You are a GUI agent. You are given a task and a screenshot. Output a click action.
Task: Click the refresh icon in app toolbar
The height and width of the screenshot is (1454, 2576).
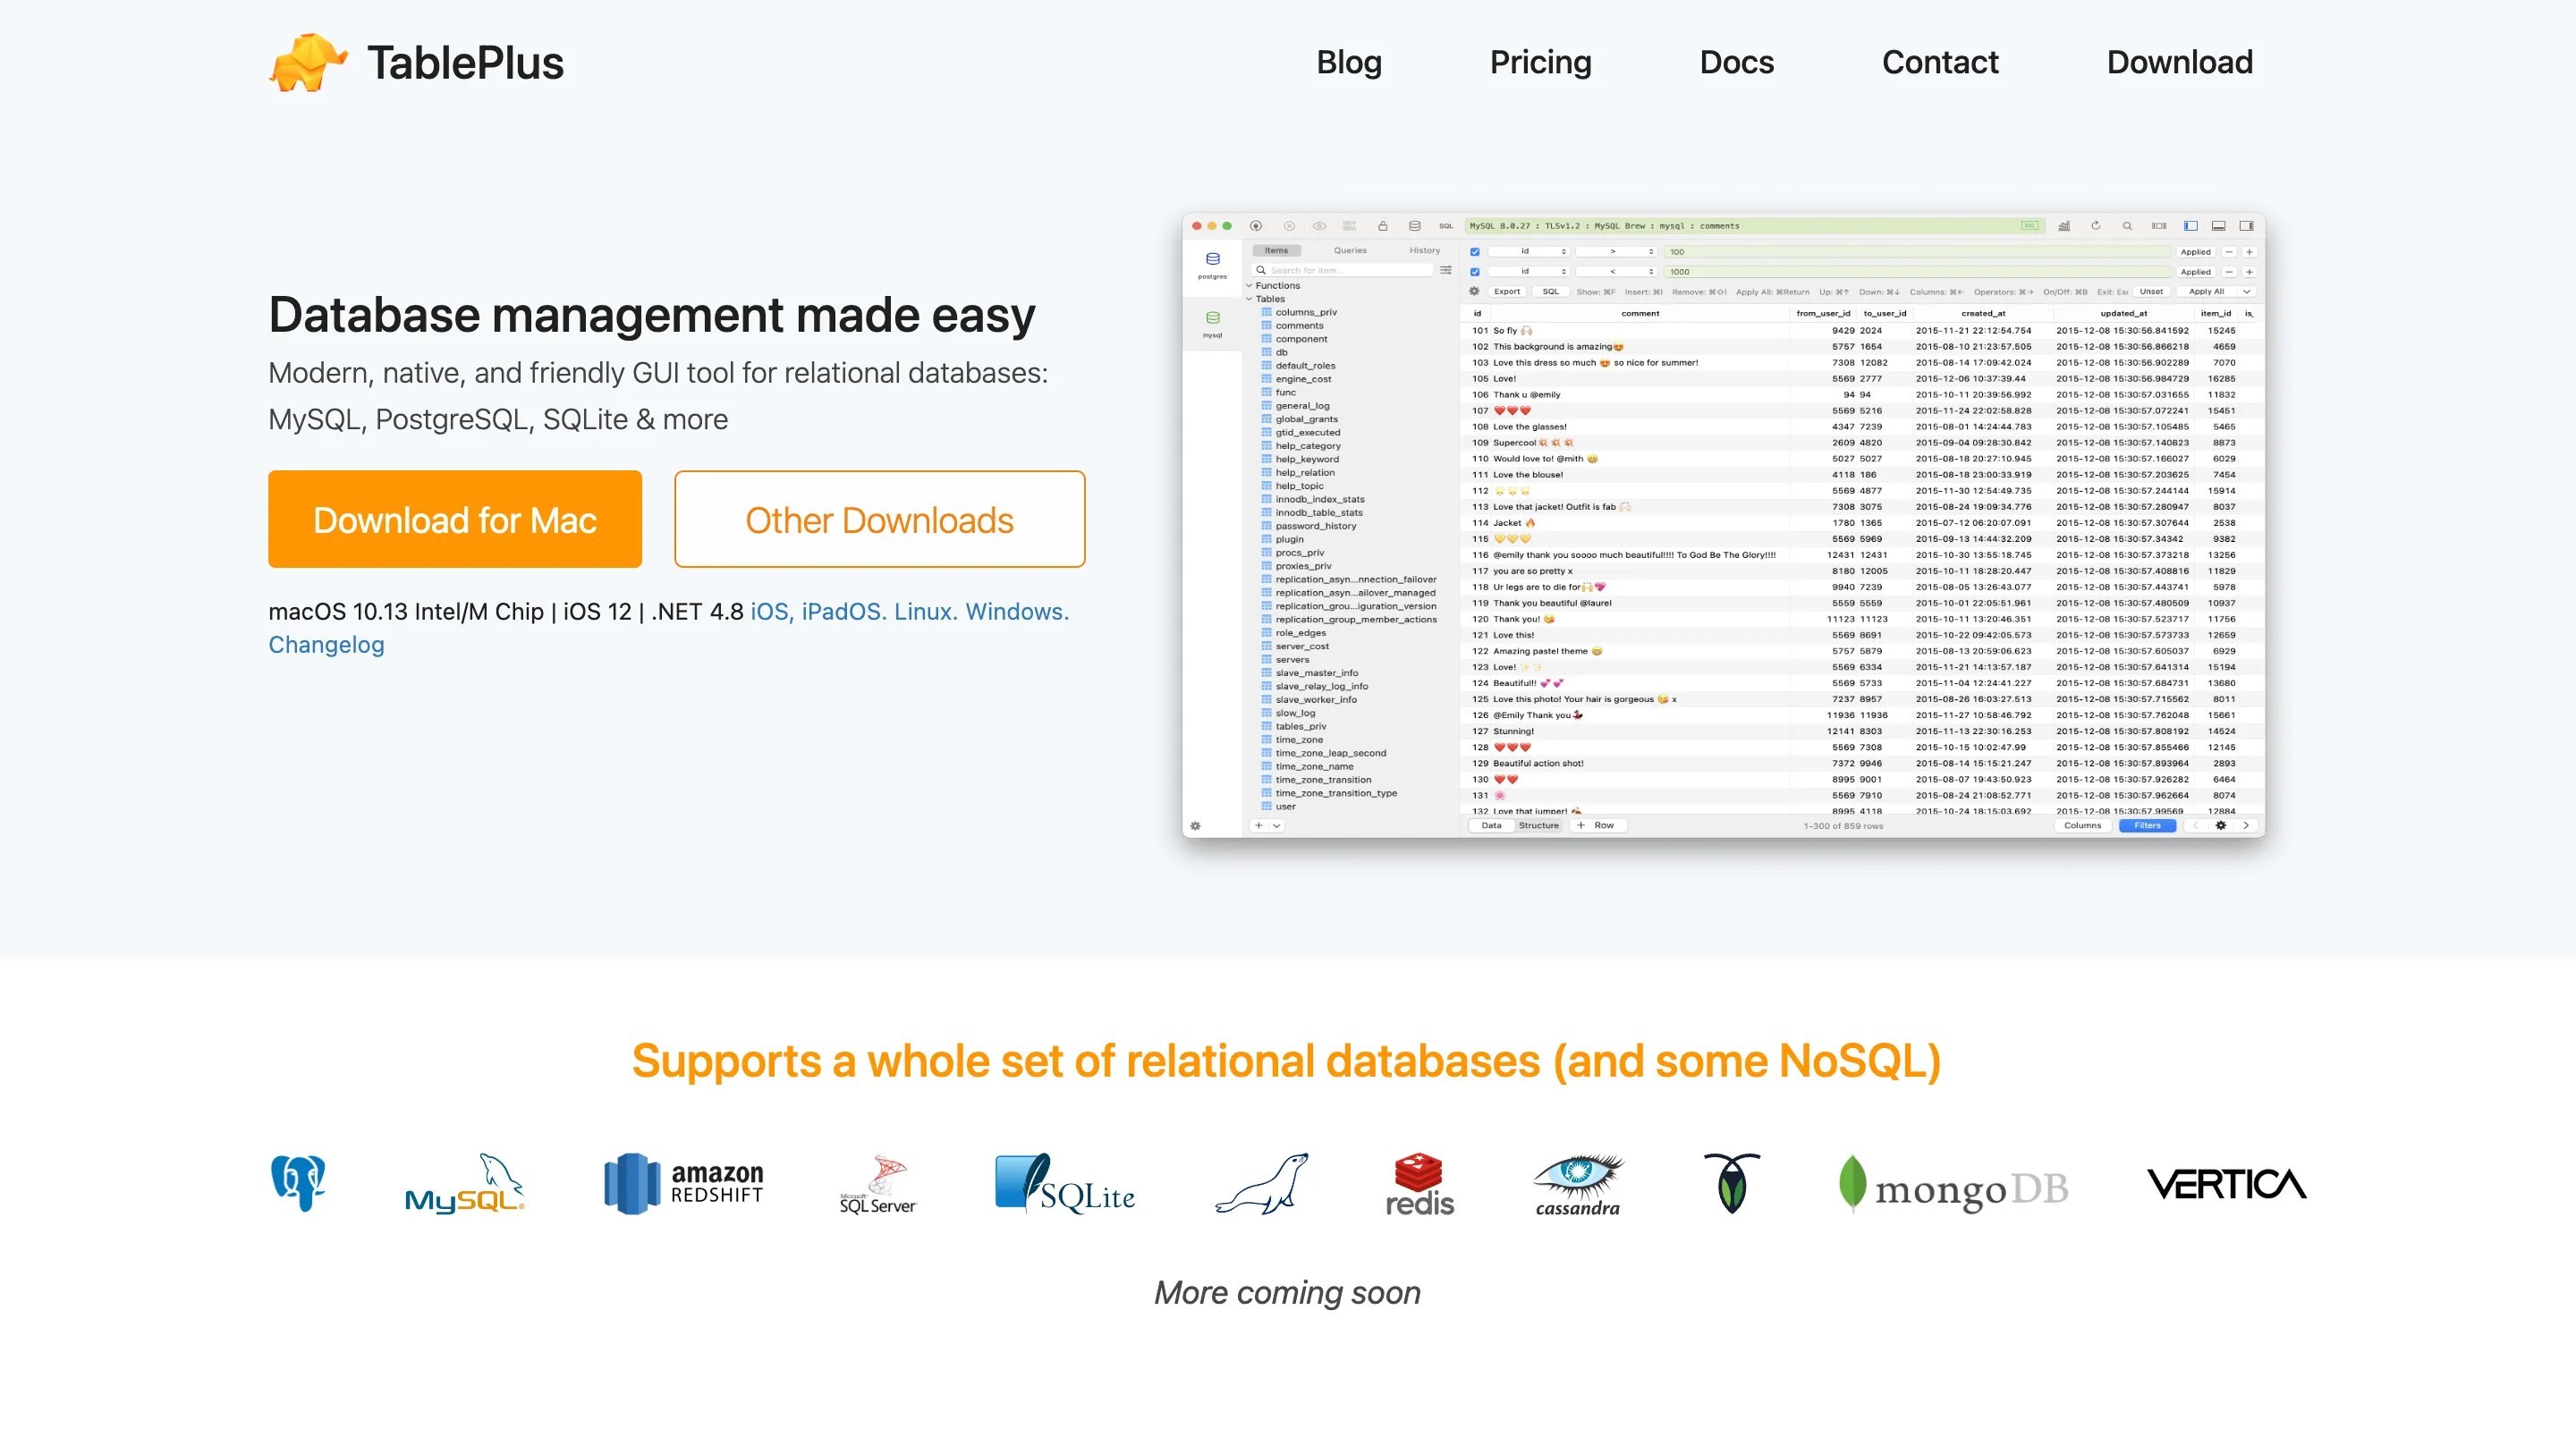point(2096,226)
